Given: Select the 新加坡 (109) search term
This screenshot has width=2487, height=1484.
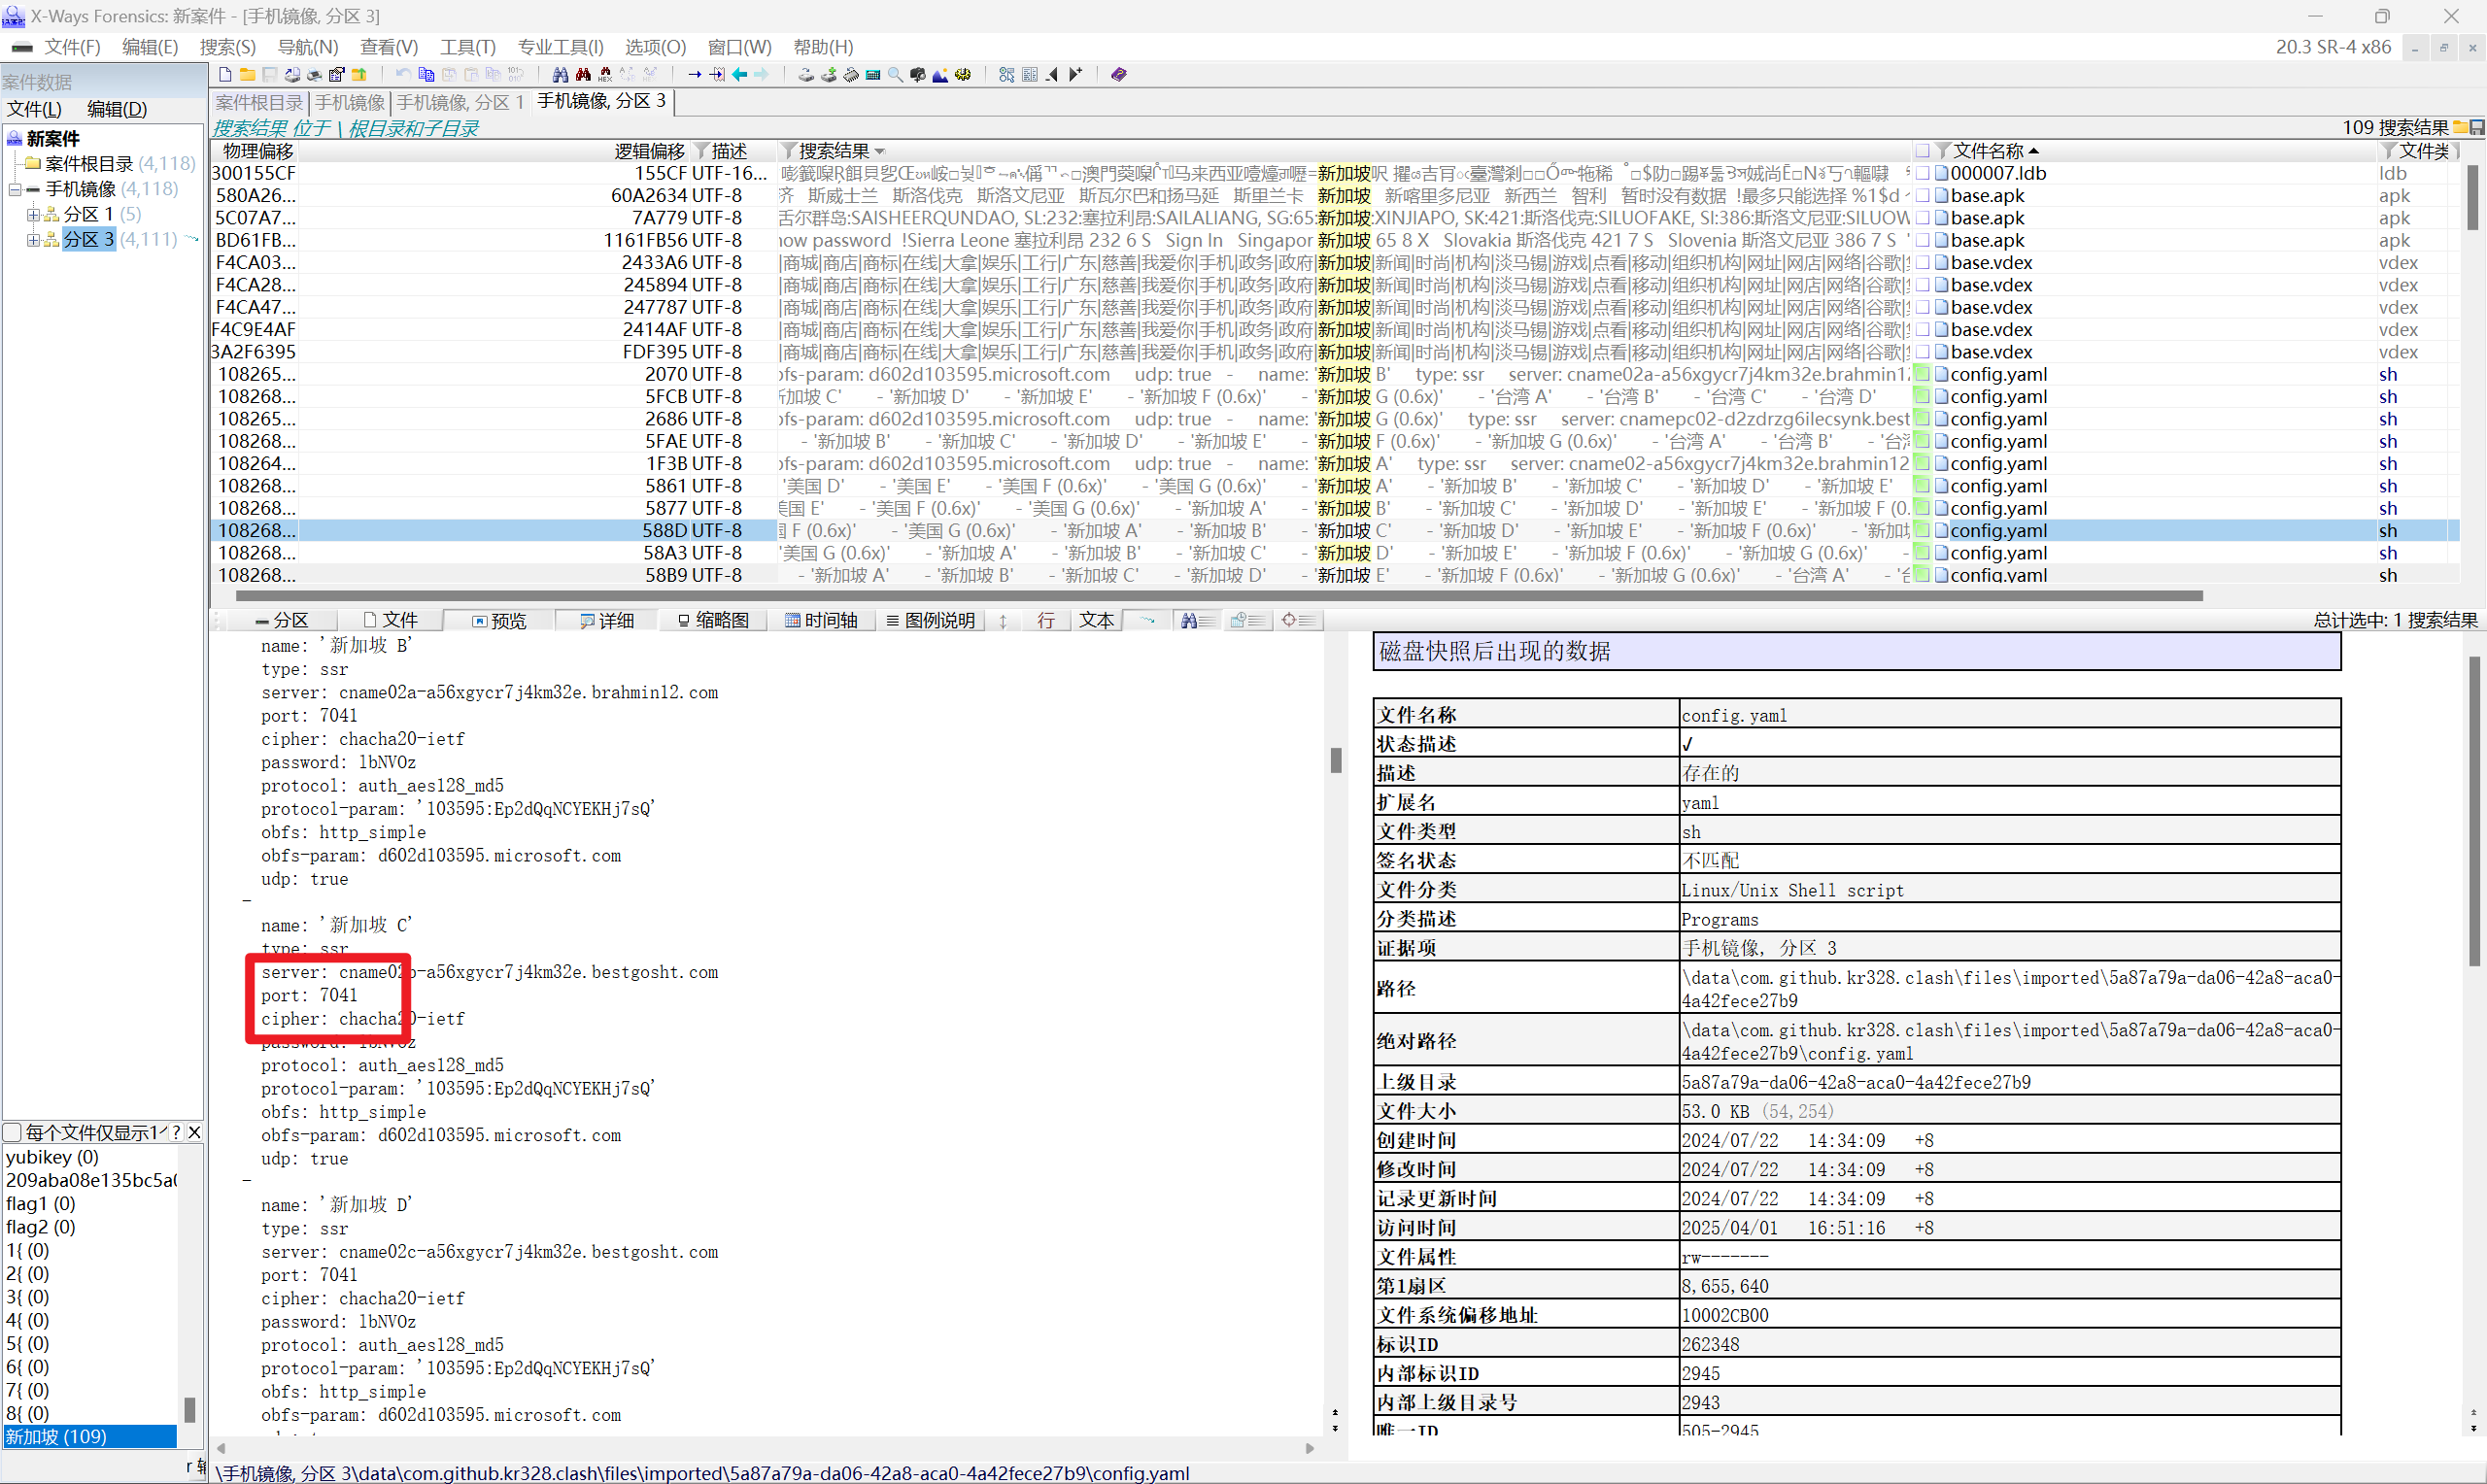Looking at the screenshot, I should pyautogui.click(x=90, y=1437).
